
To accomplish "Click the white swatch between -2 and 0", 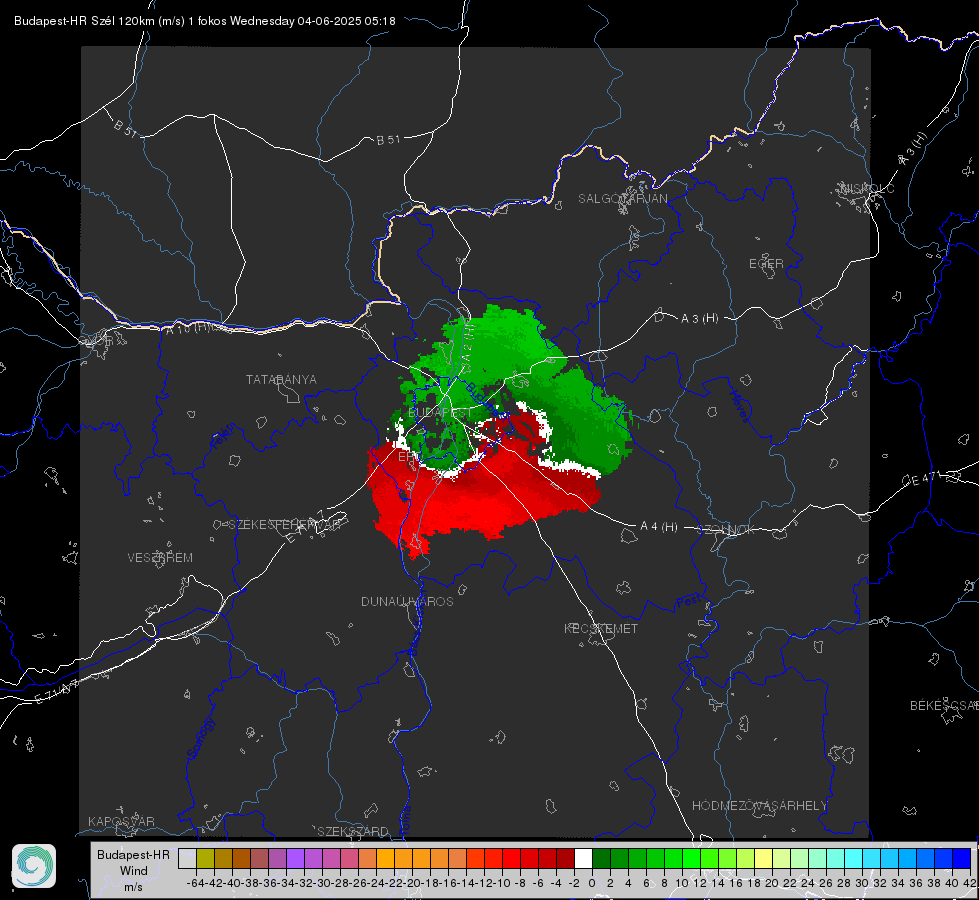I will click(x=583, y=859).
